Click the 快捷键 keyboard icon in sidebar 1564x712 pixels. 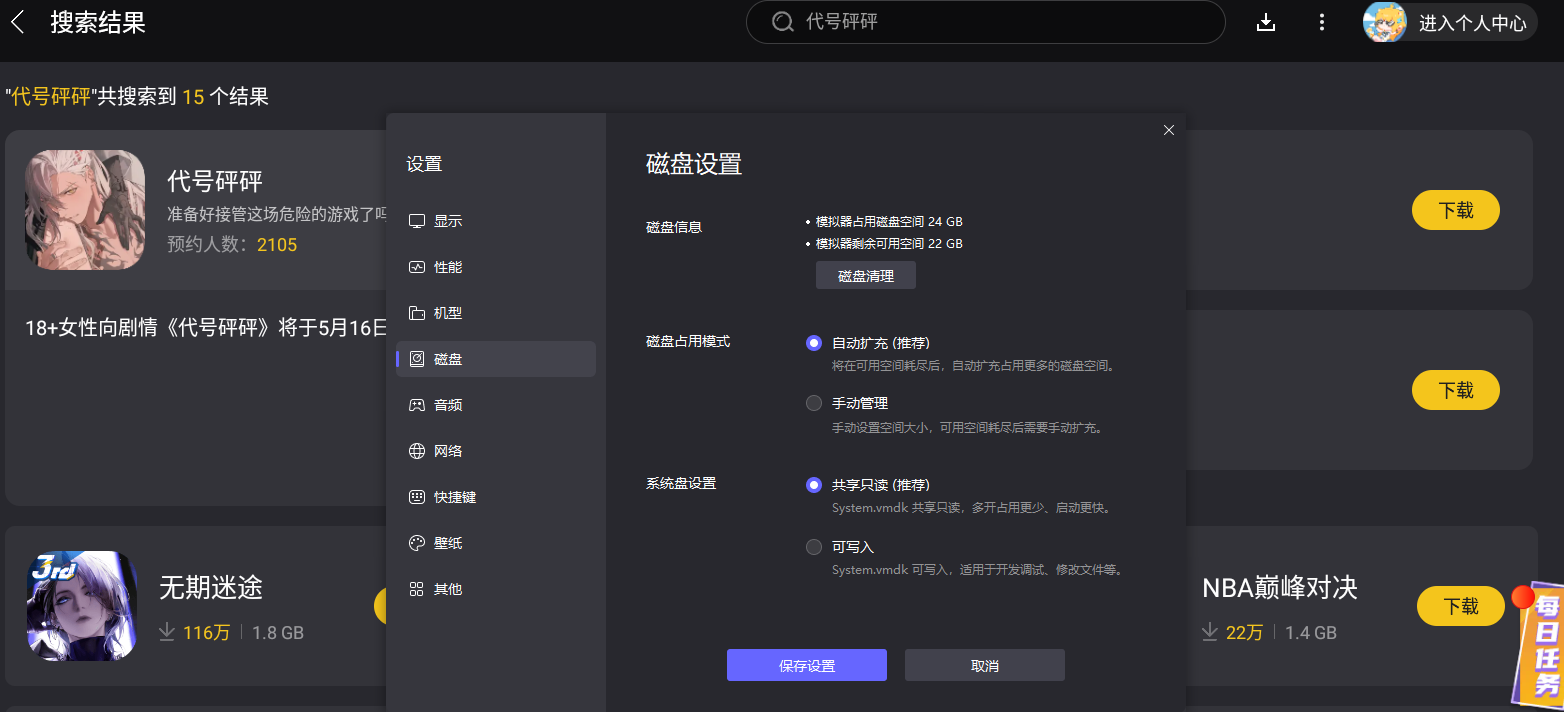pyautogui.click(x=417, y=497)
